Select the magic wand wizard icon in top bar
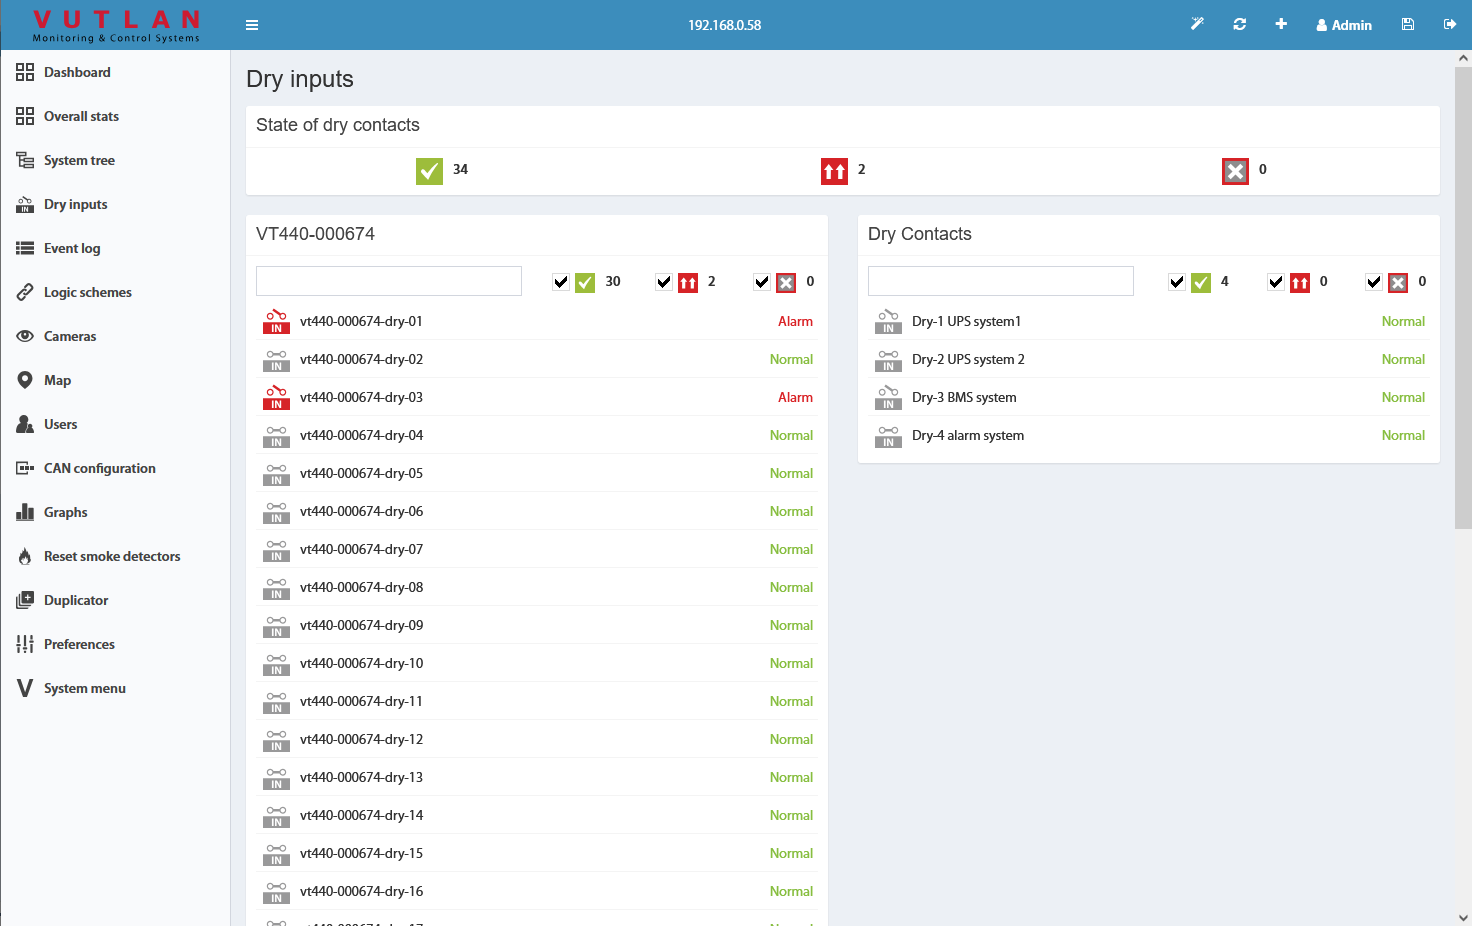This screenshot has height=926, width=1472. 1197,23
